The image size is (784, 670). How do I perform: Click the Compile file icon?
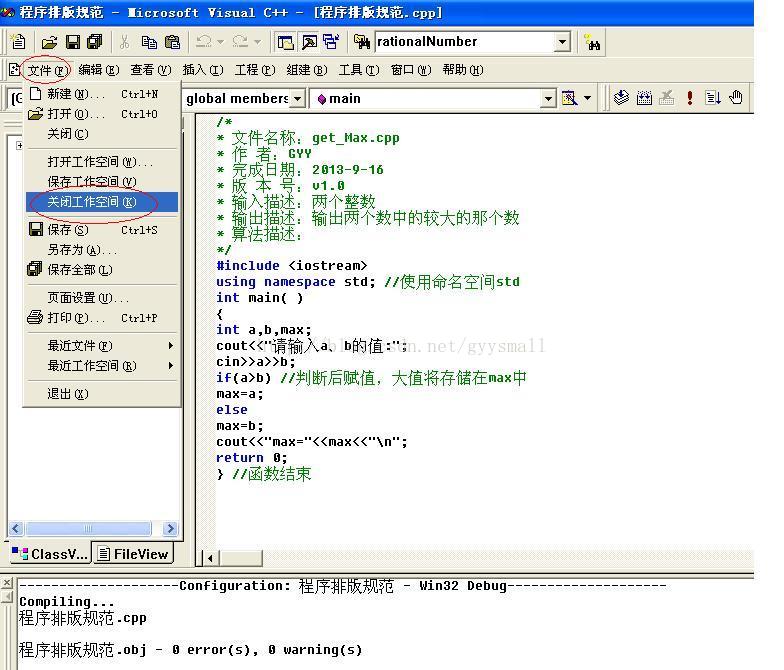click(x=621, y=98)
